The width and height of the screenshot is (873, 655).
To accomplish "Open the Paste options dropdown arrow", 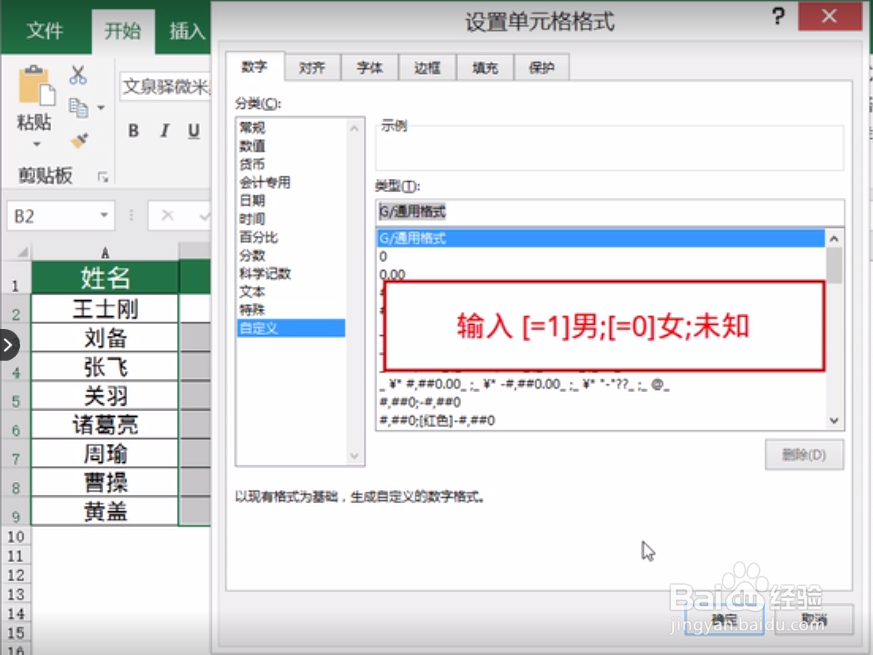I will [35, 141].
